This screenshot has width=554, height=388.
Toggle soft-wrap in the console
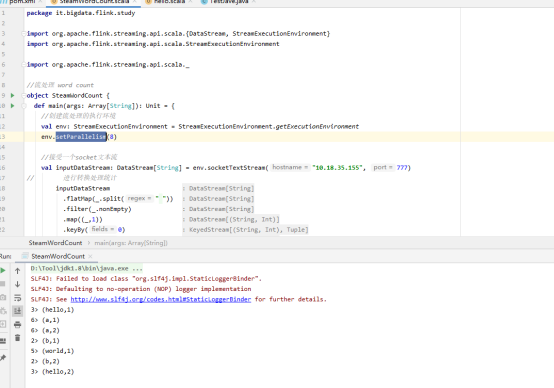(17, 298)
